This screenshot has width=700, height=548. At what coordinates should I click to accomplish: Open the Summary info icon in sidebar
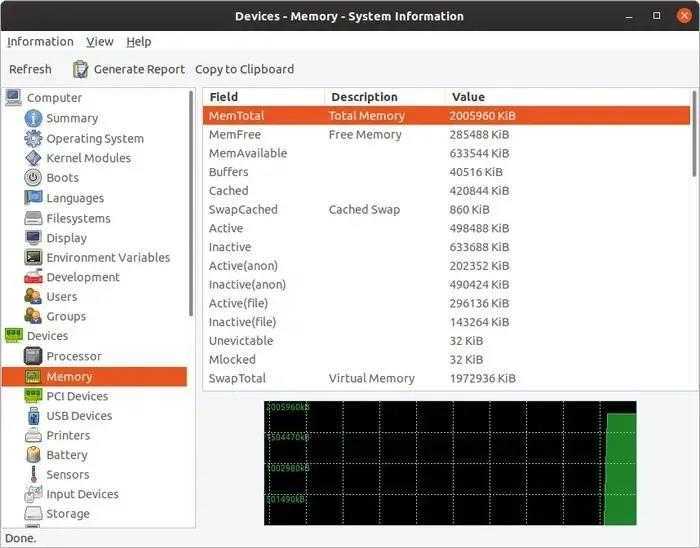coord(33,118)
